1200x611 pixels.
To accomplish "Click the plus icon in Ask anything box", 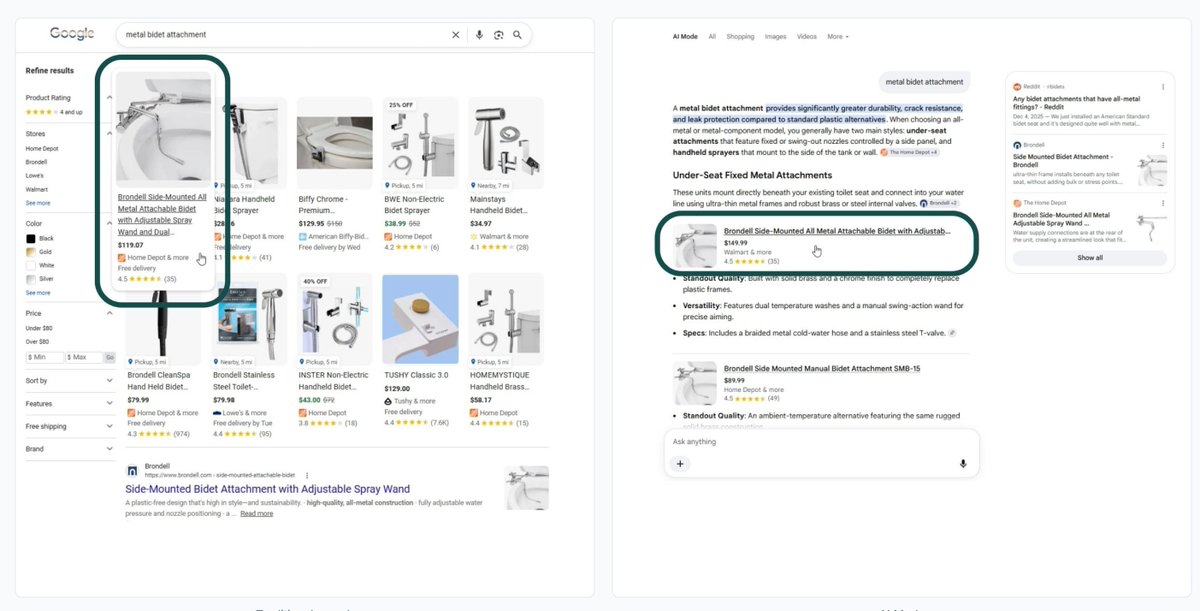I will click(680, 464).
